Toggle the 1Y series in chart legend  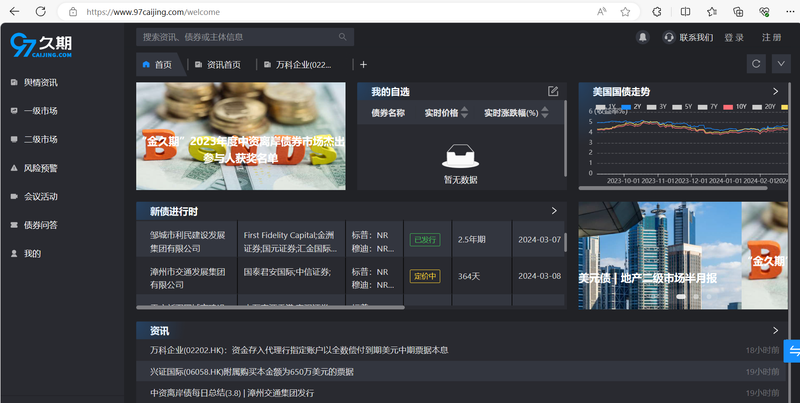click(x=605, y=107)
